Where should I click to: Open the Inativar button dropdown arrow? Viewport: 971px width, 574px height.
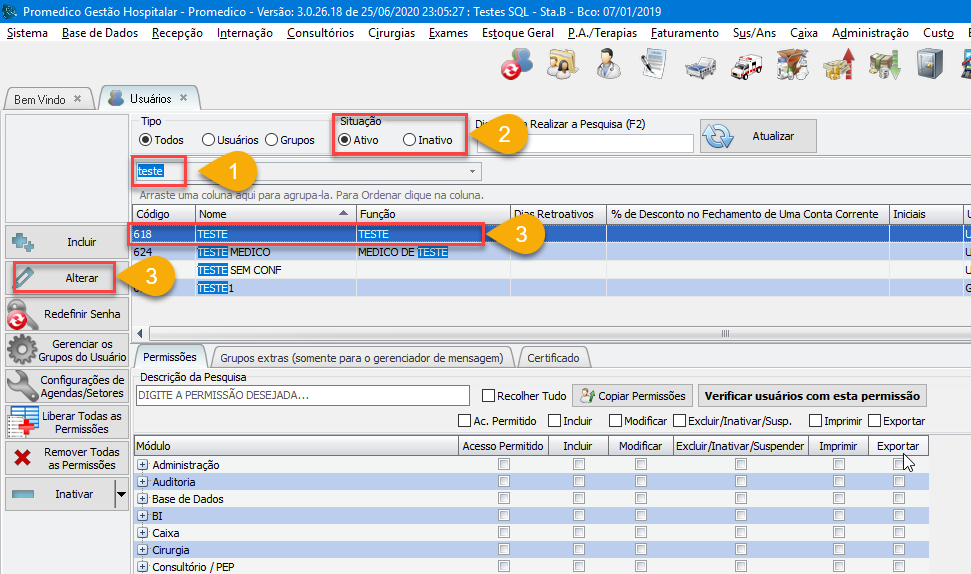(x=121, y=494)
